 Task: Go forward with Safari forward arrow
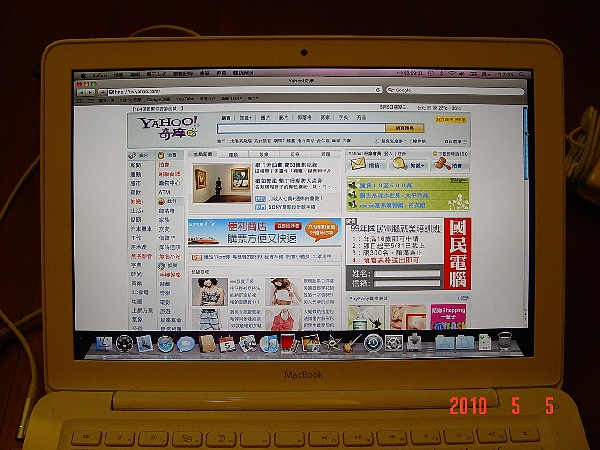click(90, 92)
